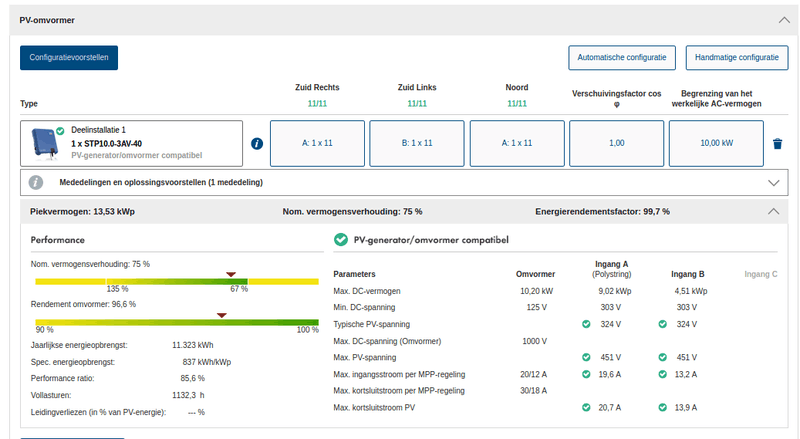Click the green check beside Ingang A 324 V
The image size is (800, 439).
pyautogui.click(x=586, y=324)
